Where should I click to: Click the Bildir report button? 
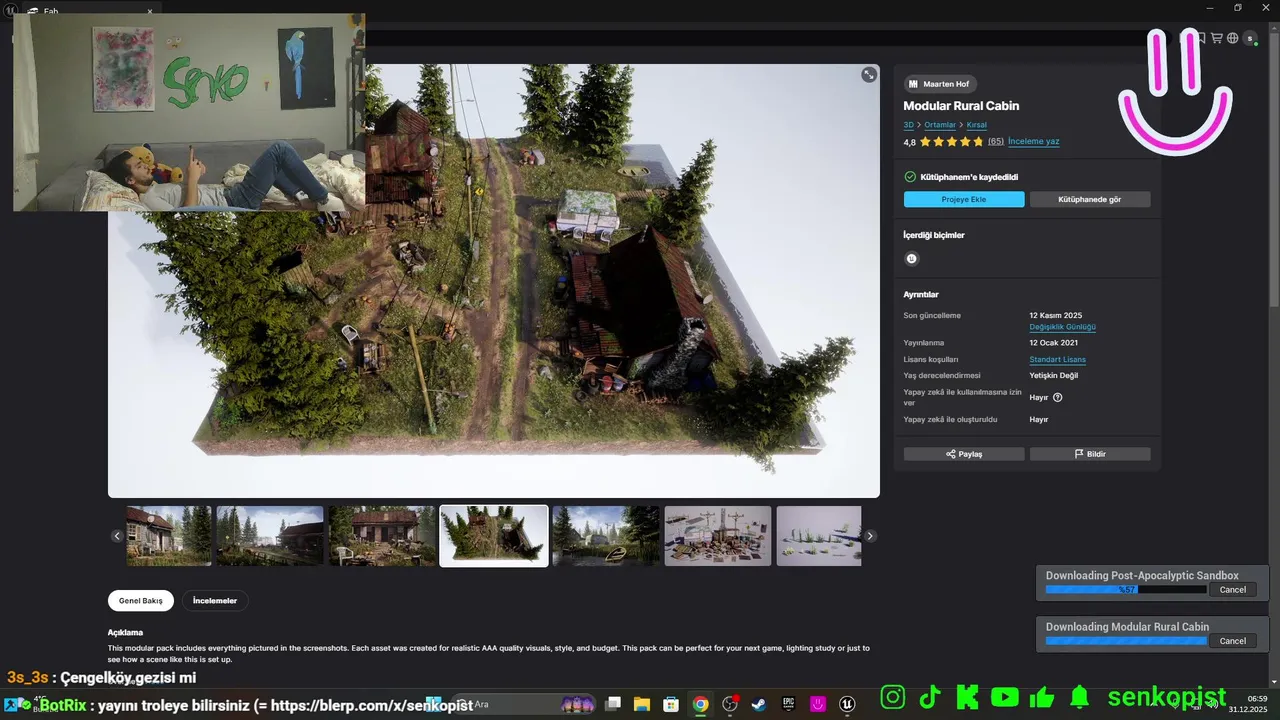(1090, 454)
